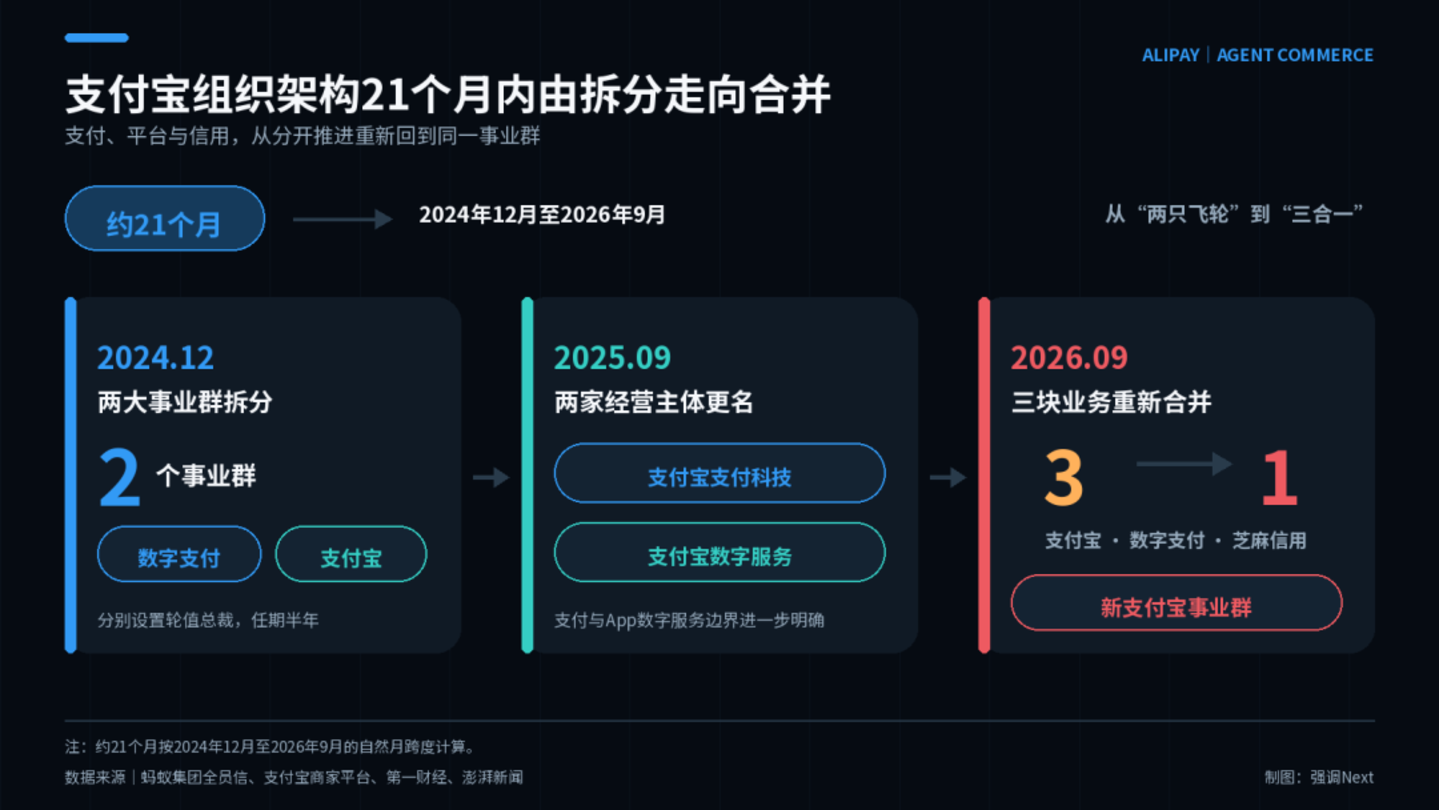
Task: Click the arrow between 2025.09 and 2026.09 cards
Action: pos(948,478)
